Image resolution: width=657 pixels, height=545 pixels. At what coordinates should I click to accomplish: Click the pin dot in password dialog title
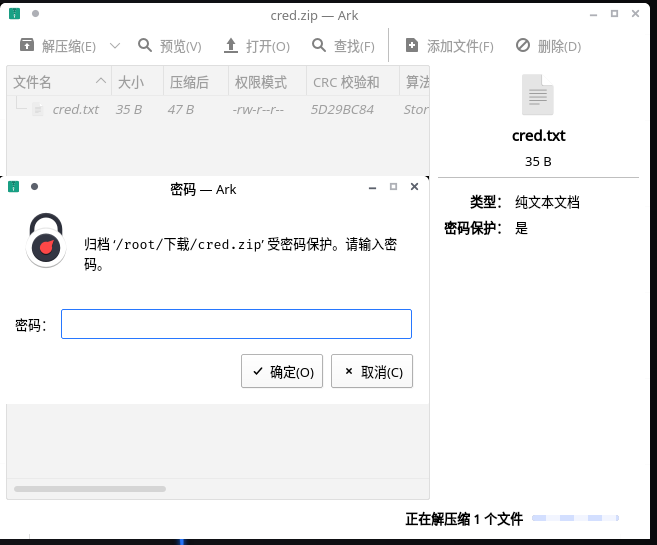[34, 186]
